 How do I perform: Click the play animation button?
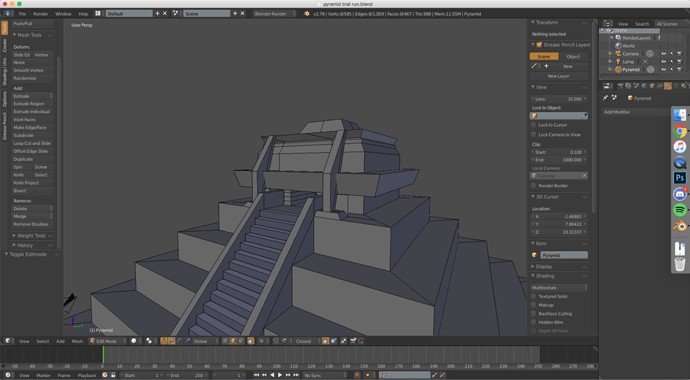[280, 375]
